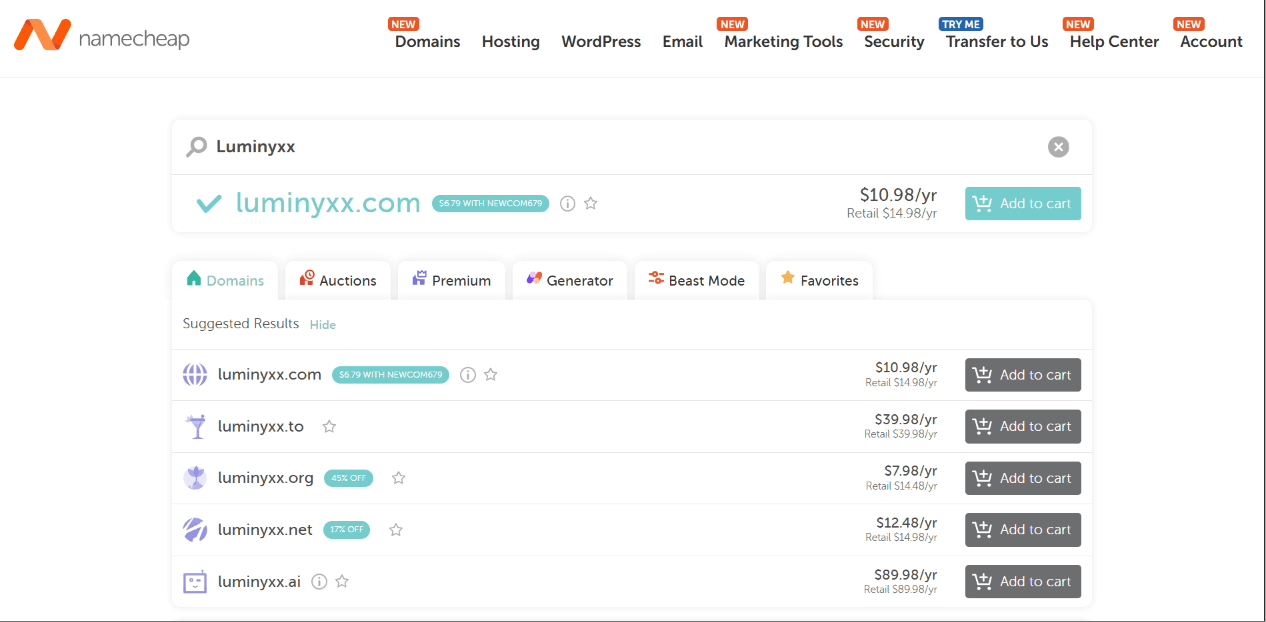The image size is (1266, 622).
Task: Add luminyxx.org to cart
Action: tap(1023, 478)
